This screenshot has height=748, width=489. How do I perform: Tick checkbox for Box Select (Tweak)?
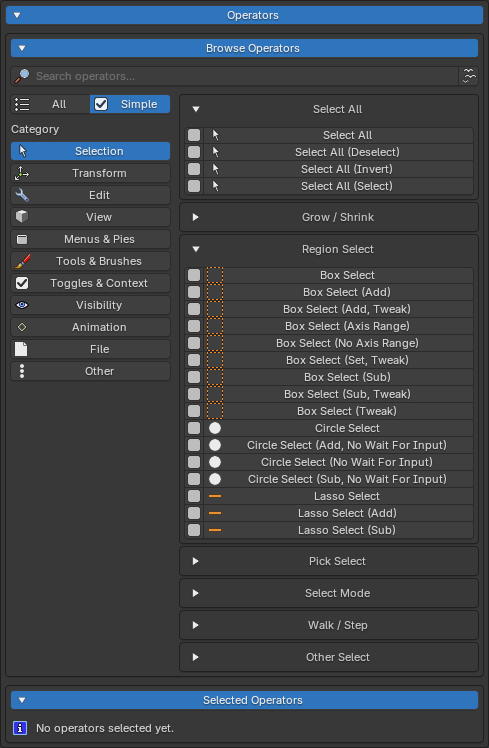pos(194,411)
